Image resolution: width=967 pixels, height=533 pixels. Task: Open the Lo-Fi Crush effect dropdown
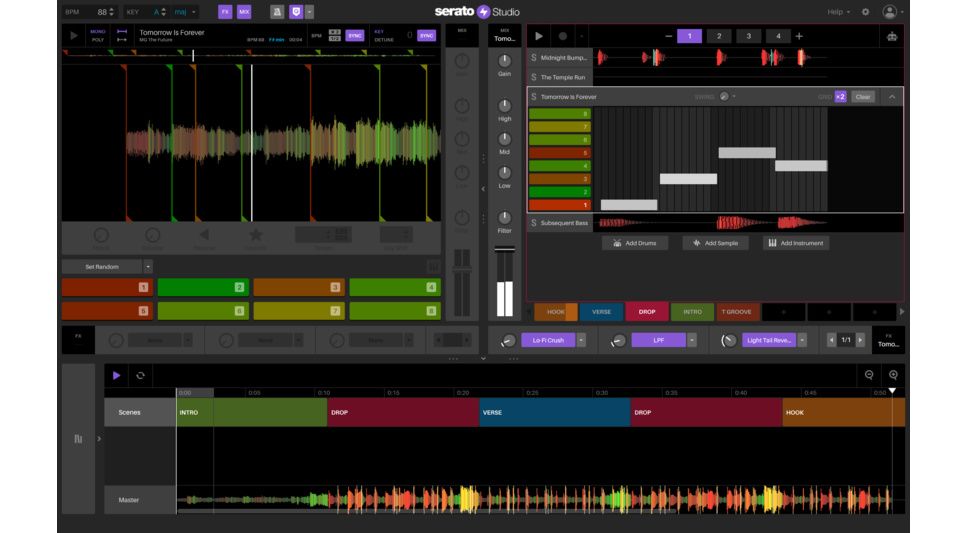581,340
